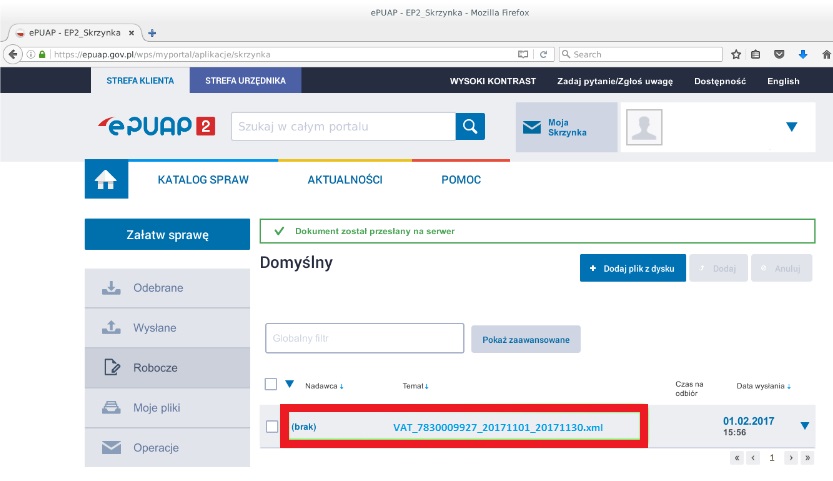Viewport: 833px width, 481px height.
Task: Click the user avatar picture
Action: [x=644, y=127]
